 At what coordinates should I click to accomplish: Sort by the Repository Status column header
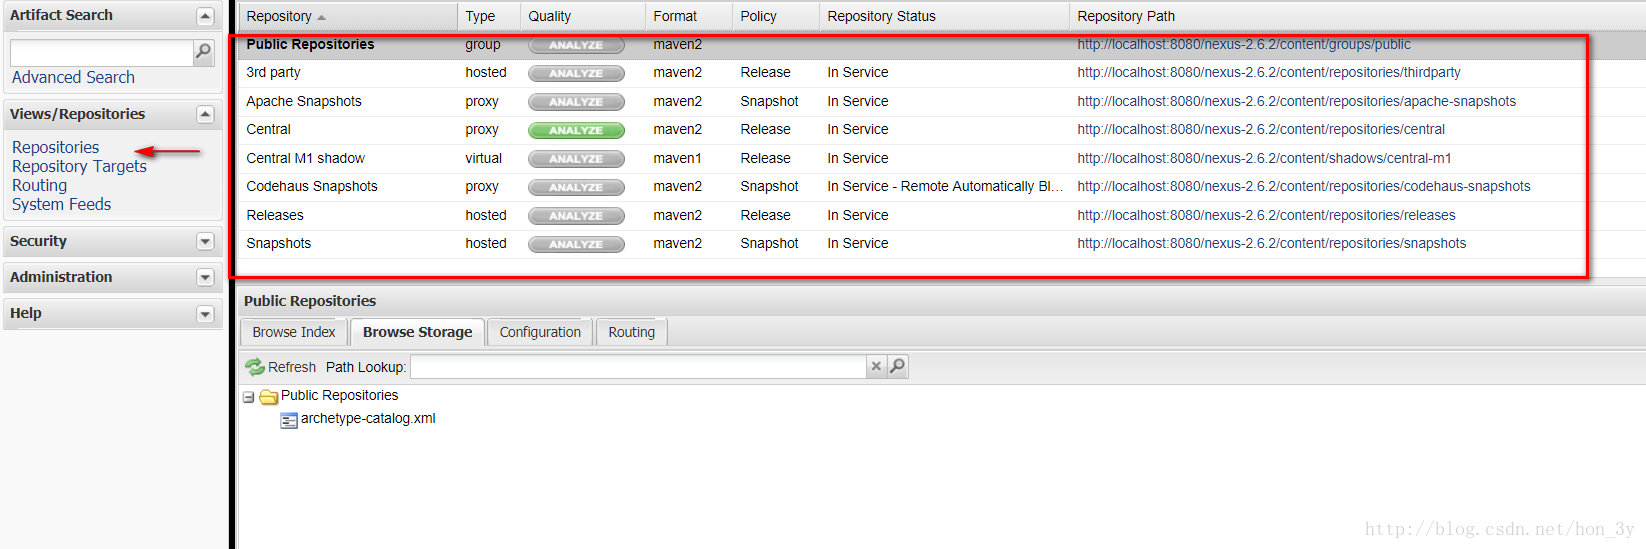tap(944, 16)
